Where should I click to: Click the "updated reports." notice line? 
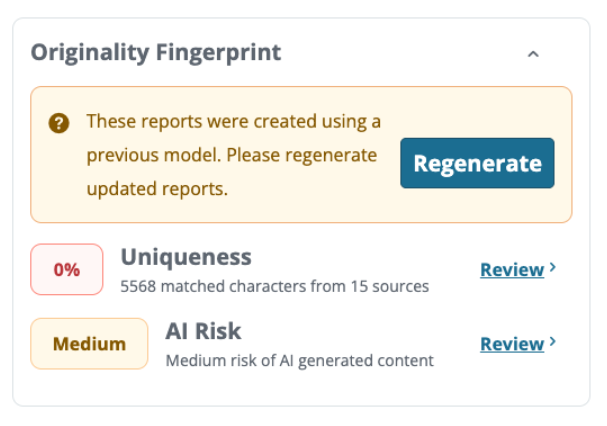pyautogui.click(x=157, y=189)
